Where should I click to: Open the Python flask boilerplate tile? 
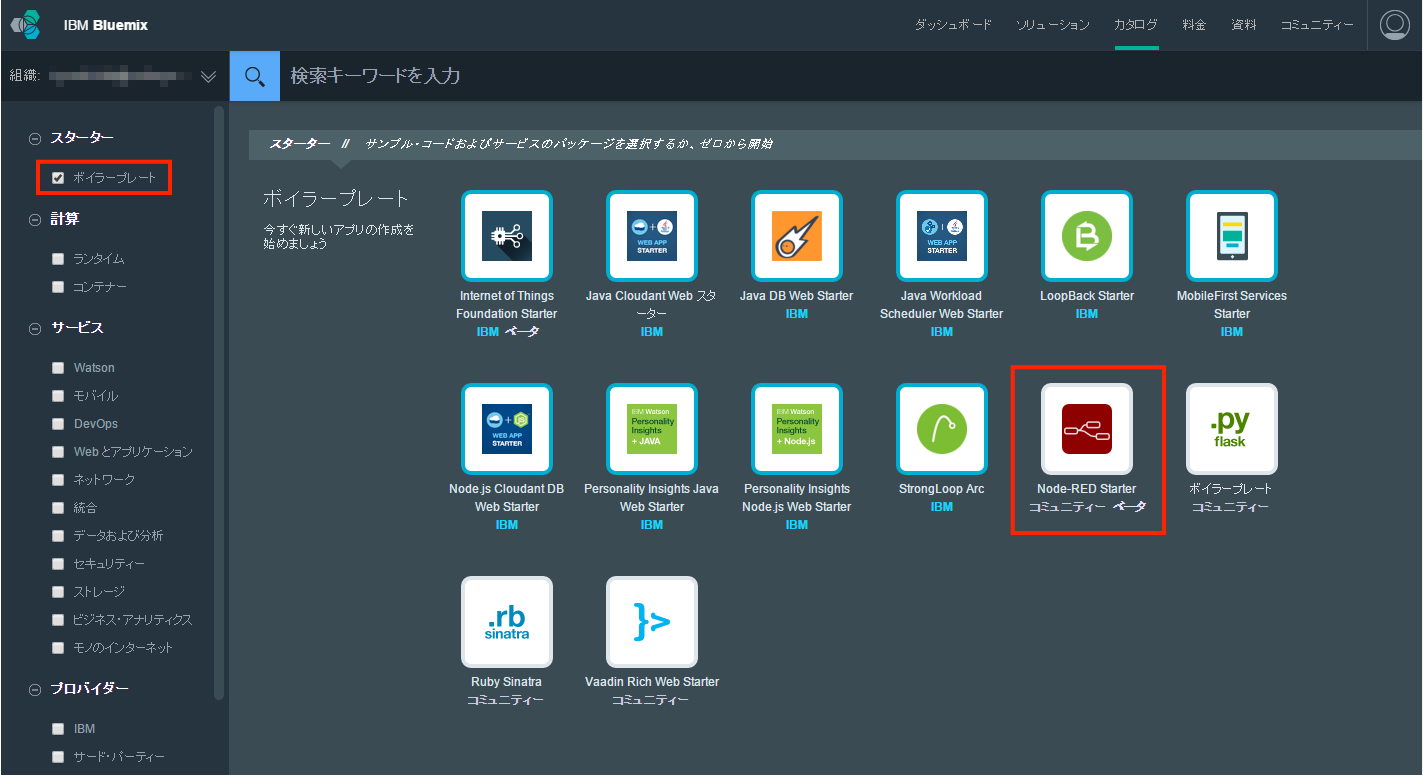(x=1232, y=429)
